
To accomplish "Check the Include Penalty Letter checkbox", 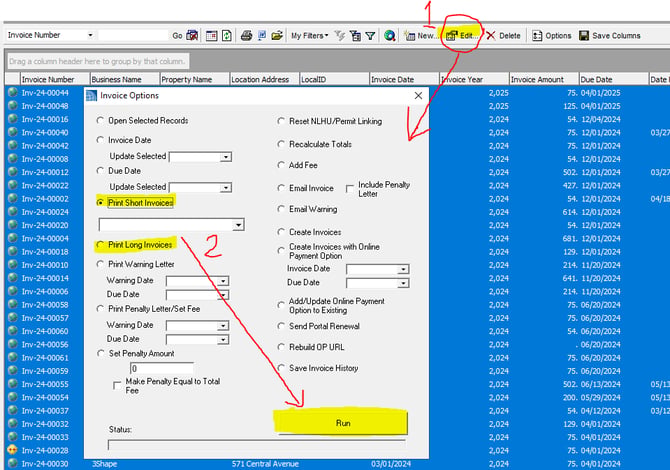I will coord(350,188).
